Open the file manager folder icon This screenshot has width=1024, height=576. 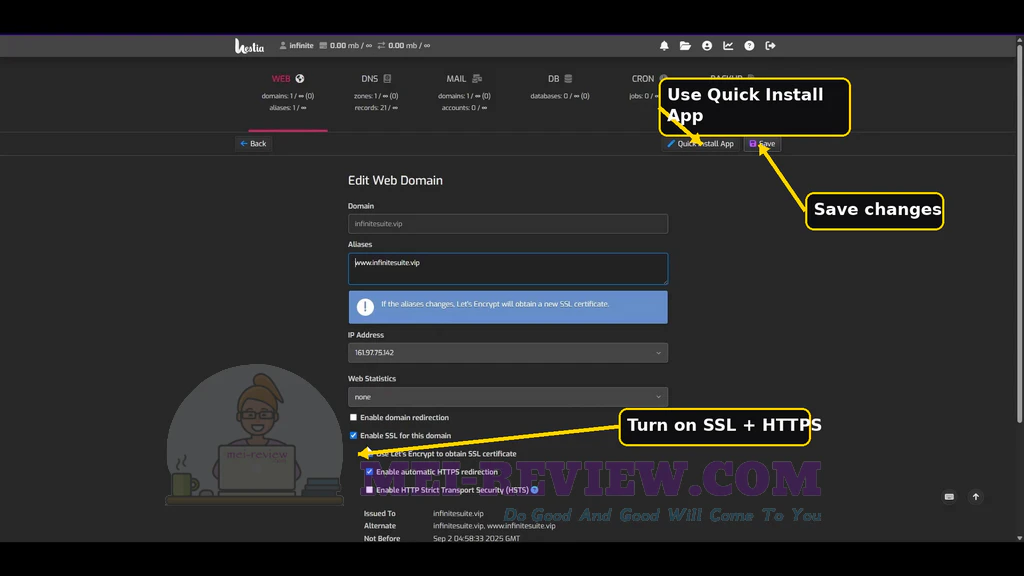click(x=685, y=46)
